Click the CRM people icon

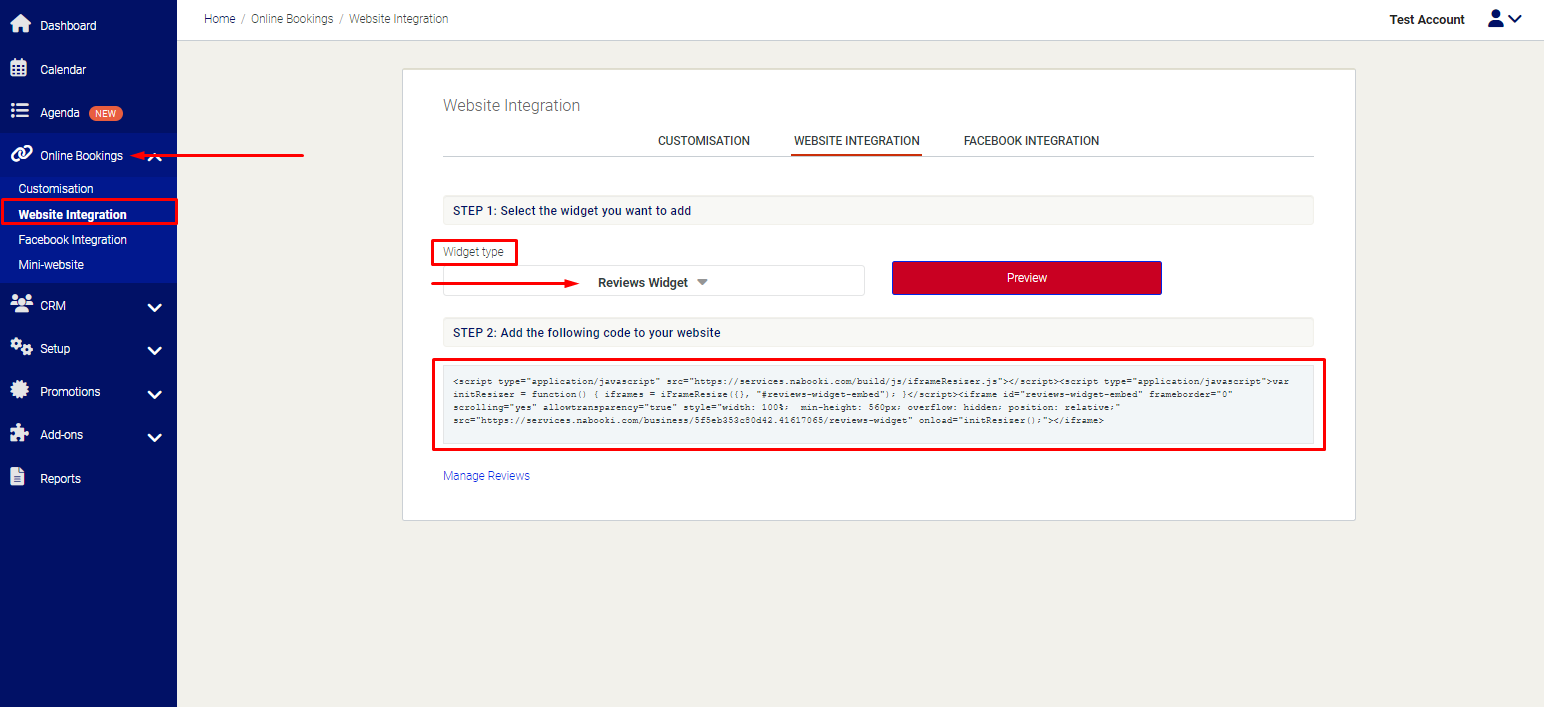click(x=20, y=304)
